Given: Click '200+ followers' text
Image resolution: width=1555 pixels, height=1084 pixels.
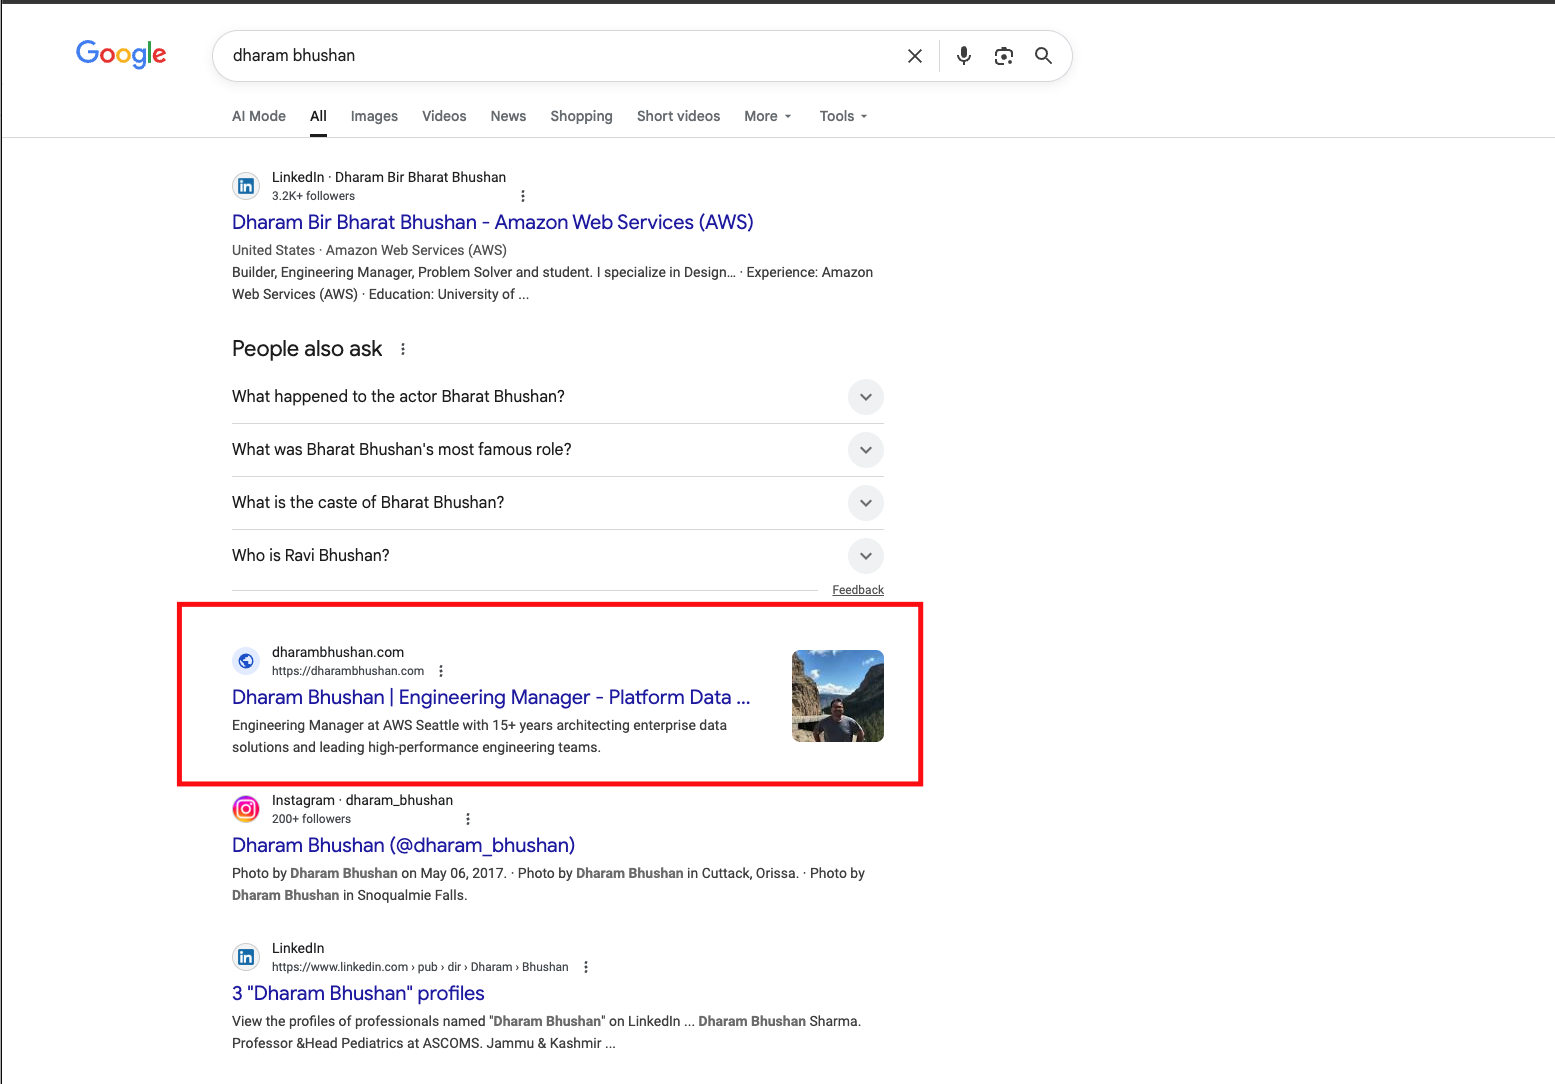Looking at the screenshot, I should (x=311, y=819).
